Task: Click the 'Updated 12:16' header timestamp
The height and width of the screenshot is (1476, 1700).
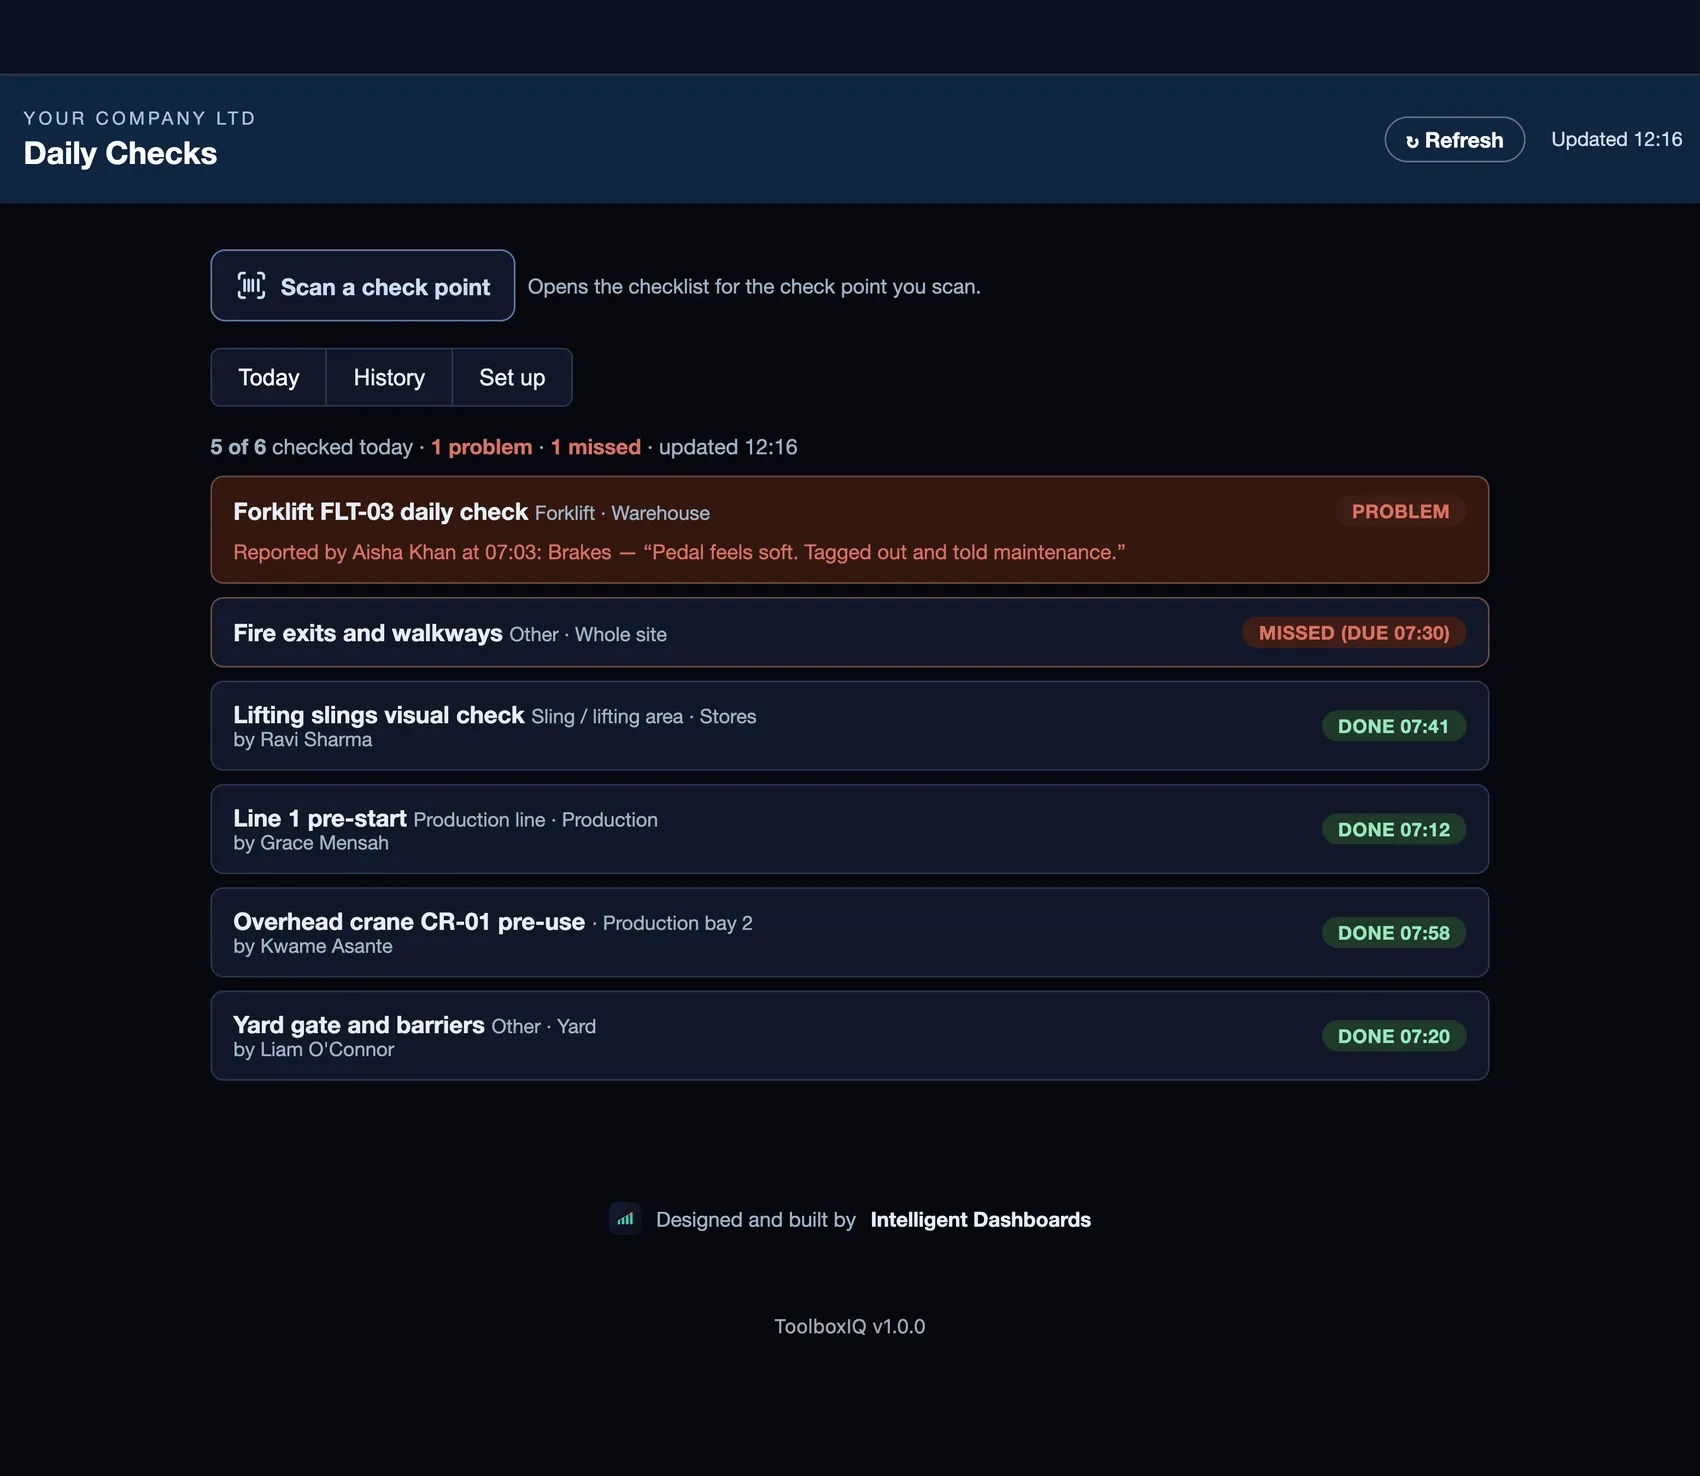Action: coord(1617,139)
